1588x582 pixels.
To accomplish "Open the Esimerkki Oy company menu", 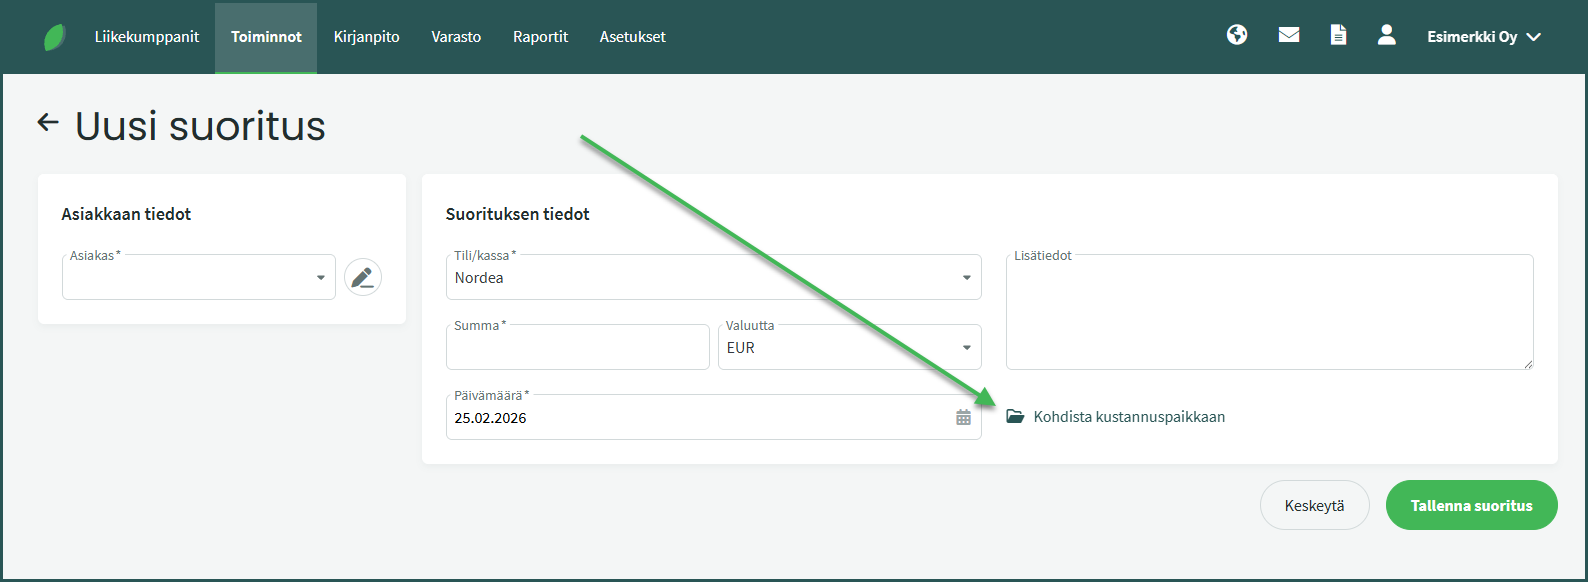I will click(1483, 37).
